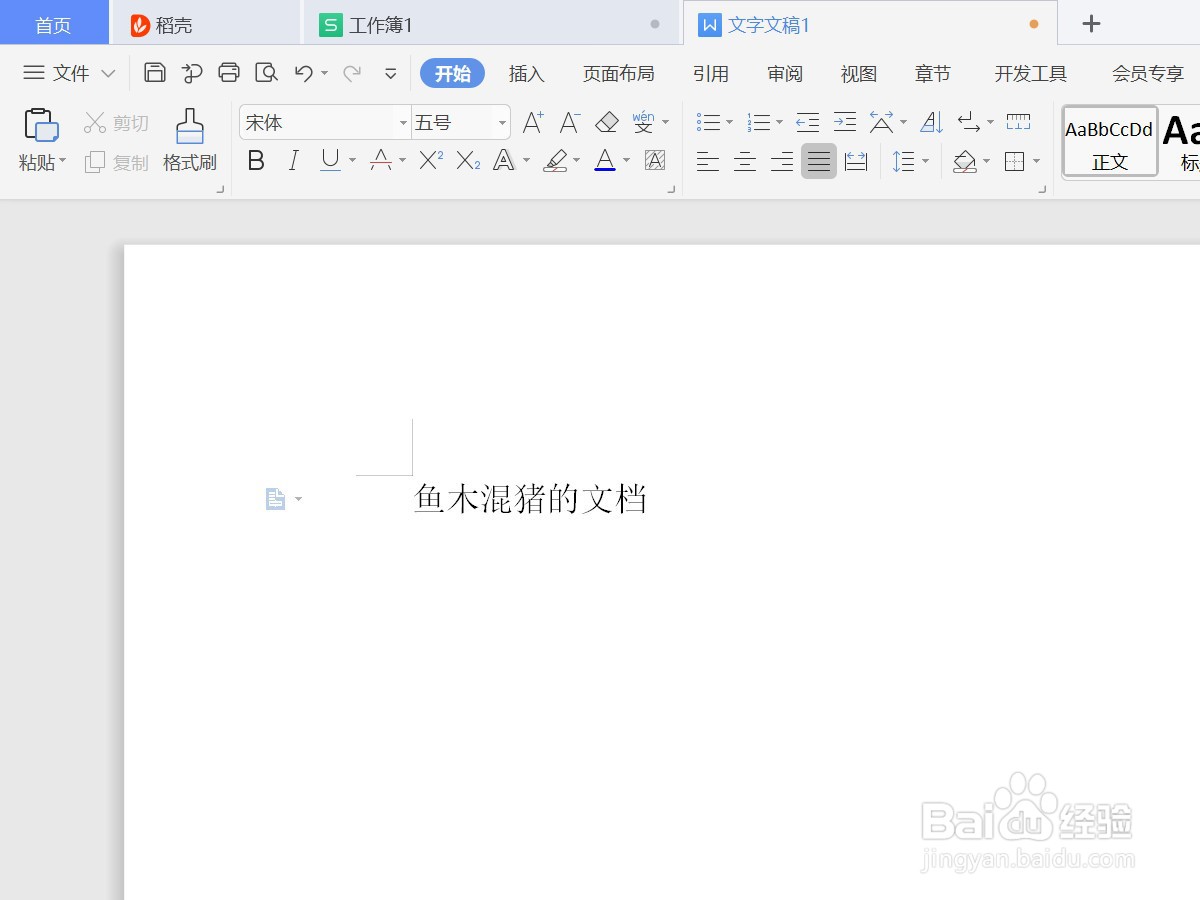The height and width of the screenshot is (900, 1200).
Task: Toggle underline on selected text
Action: tap(329, 161)
